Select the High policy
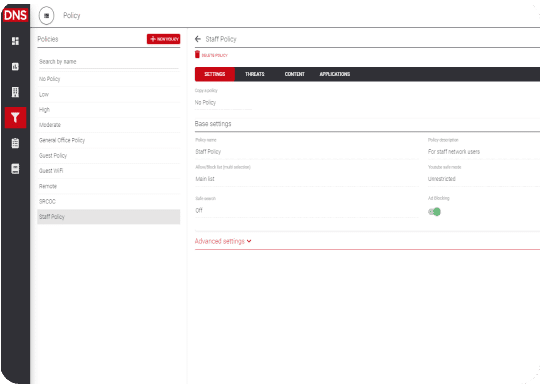The image size is (540, 384). pos(109,110)
